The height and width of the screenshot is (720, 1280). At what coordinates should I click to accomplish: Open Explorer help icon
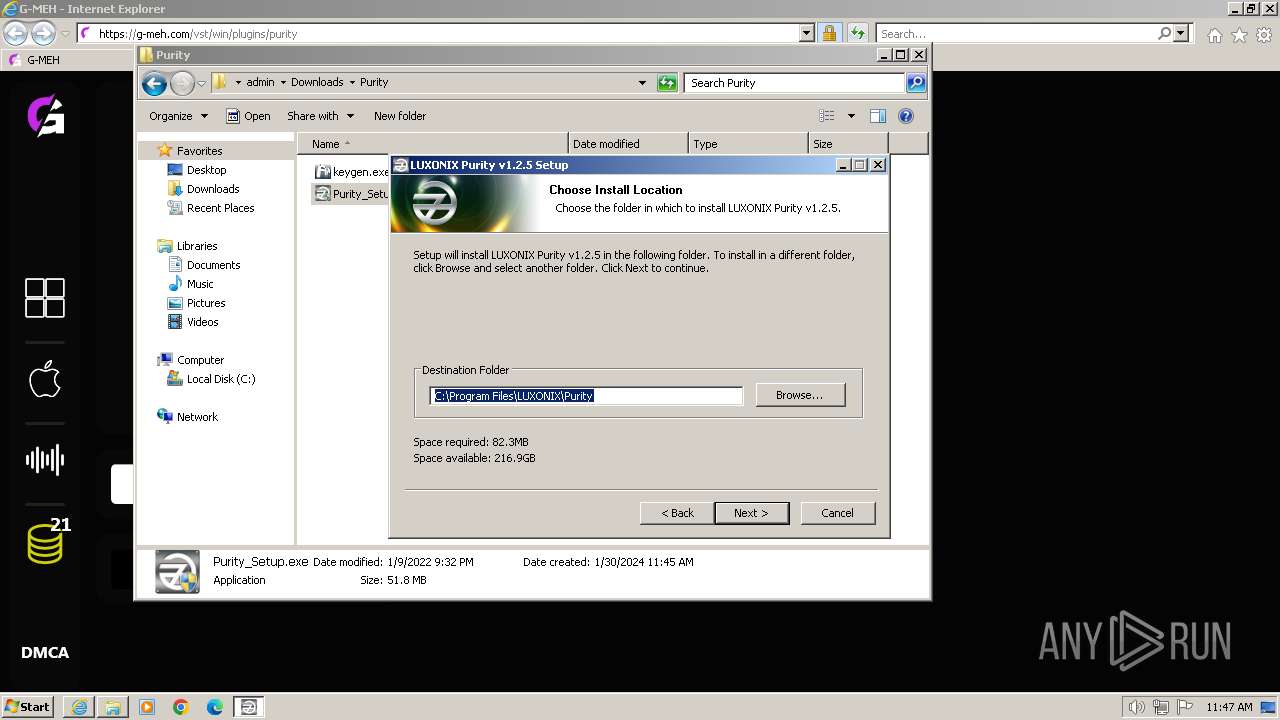906,116
